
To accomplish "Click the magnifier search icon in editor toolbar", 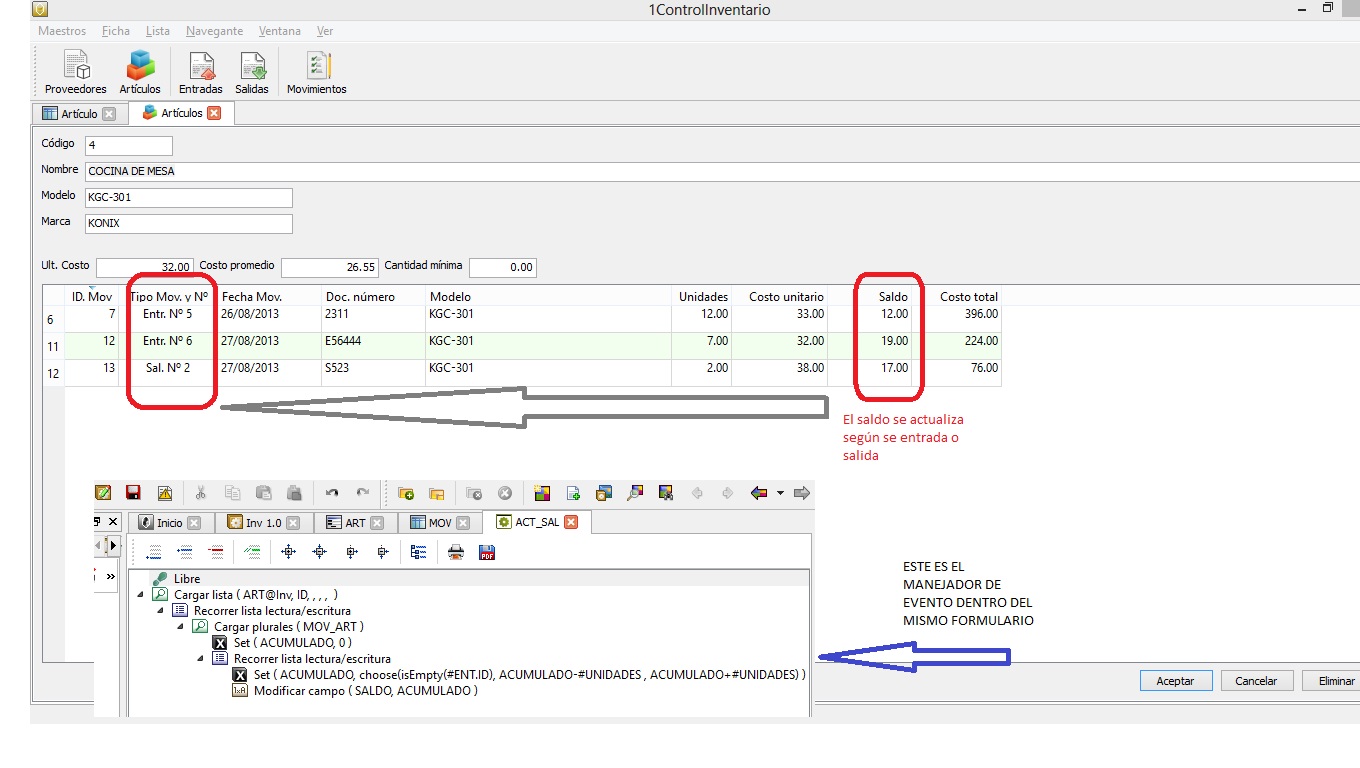I will [635, 493].
